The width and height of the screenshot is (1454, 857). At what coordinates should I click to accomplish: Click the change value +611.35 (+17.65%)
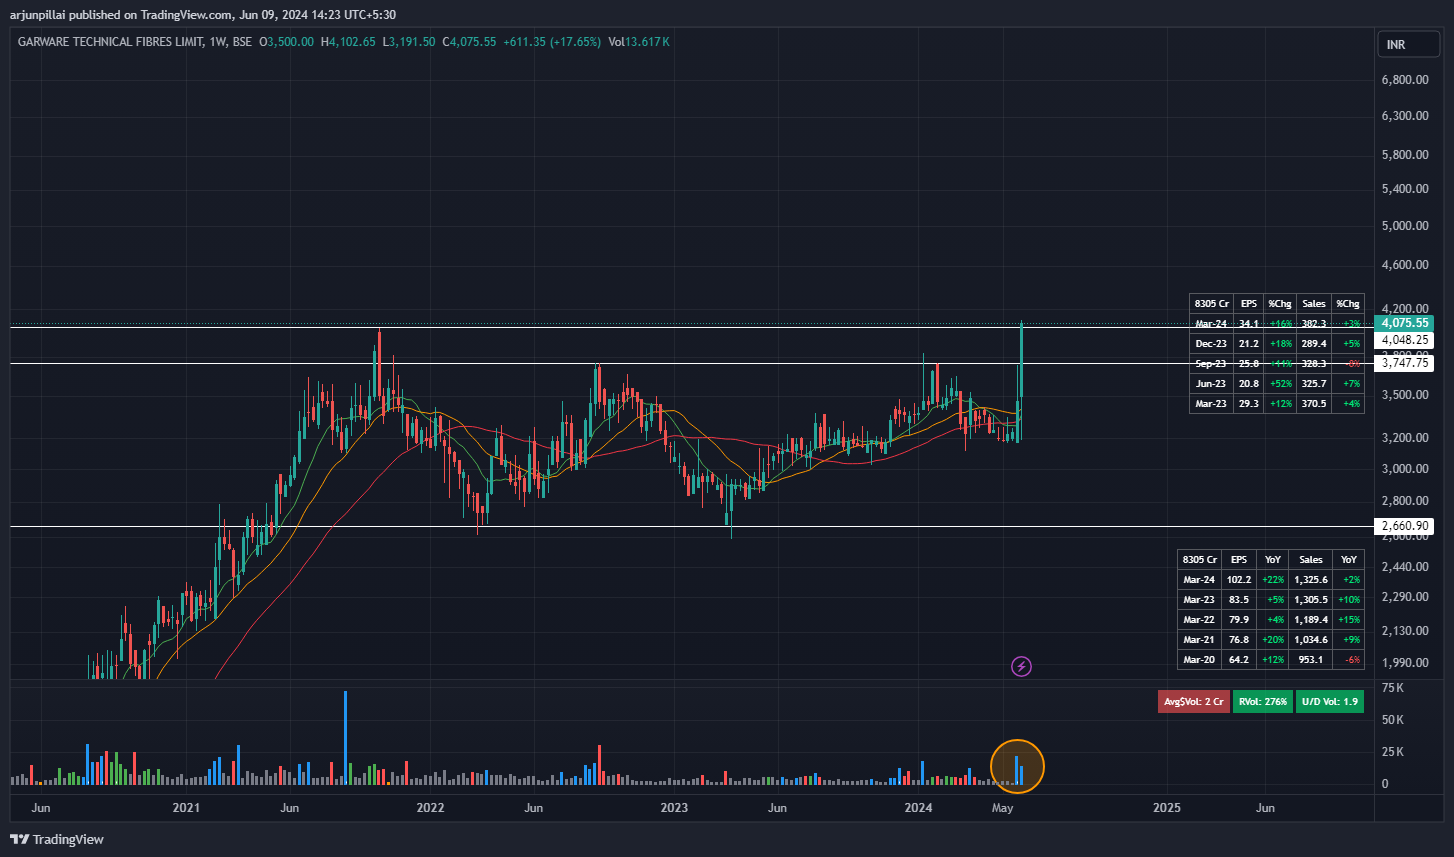(552, 42)
